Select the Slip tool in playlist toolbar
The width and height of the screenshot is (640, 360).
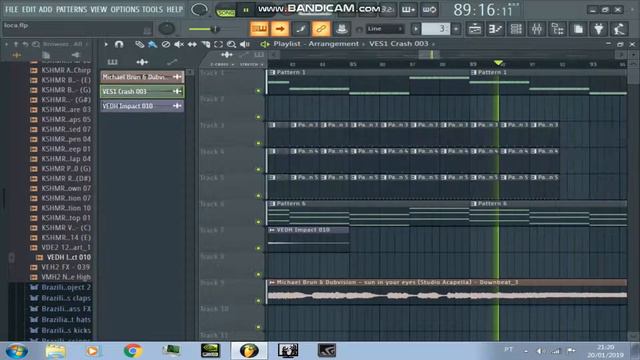[x=192, y=44]
